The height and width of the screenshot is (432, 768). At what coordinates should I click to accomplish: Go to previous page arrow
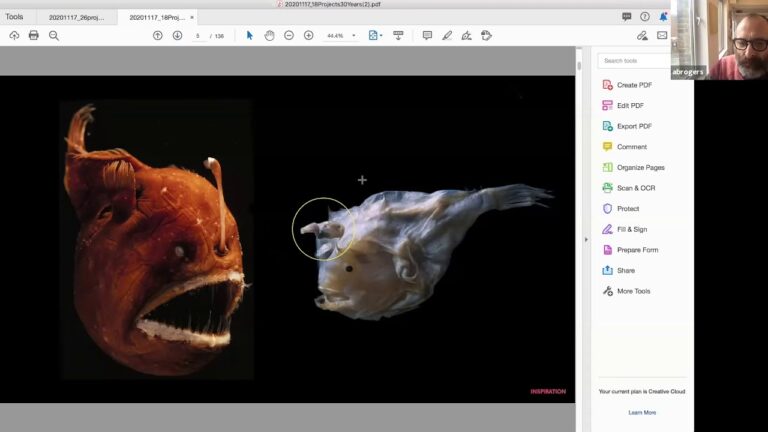pyautogui.click(x=157, y=35)
